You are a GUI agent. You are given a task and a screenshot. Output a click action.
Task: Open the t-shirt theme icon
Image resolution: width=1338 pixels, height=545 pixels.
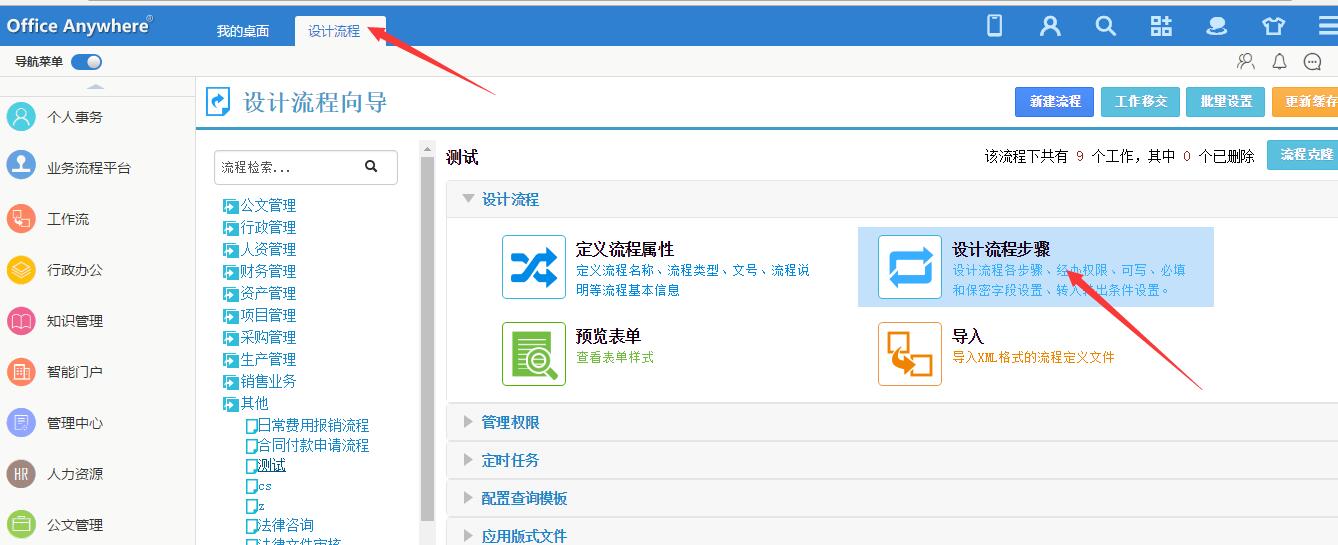click(1273, 26)
